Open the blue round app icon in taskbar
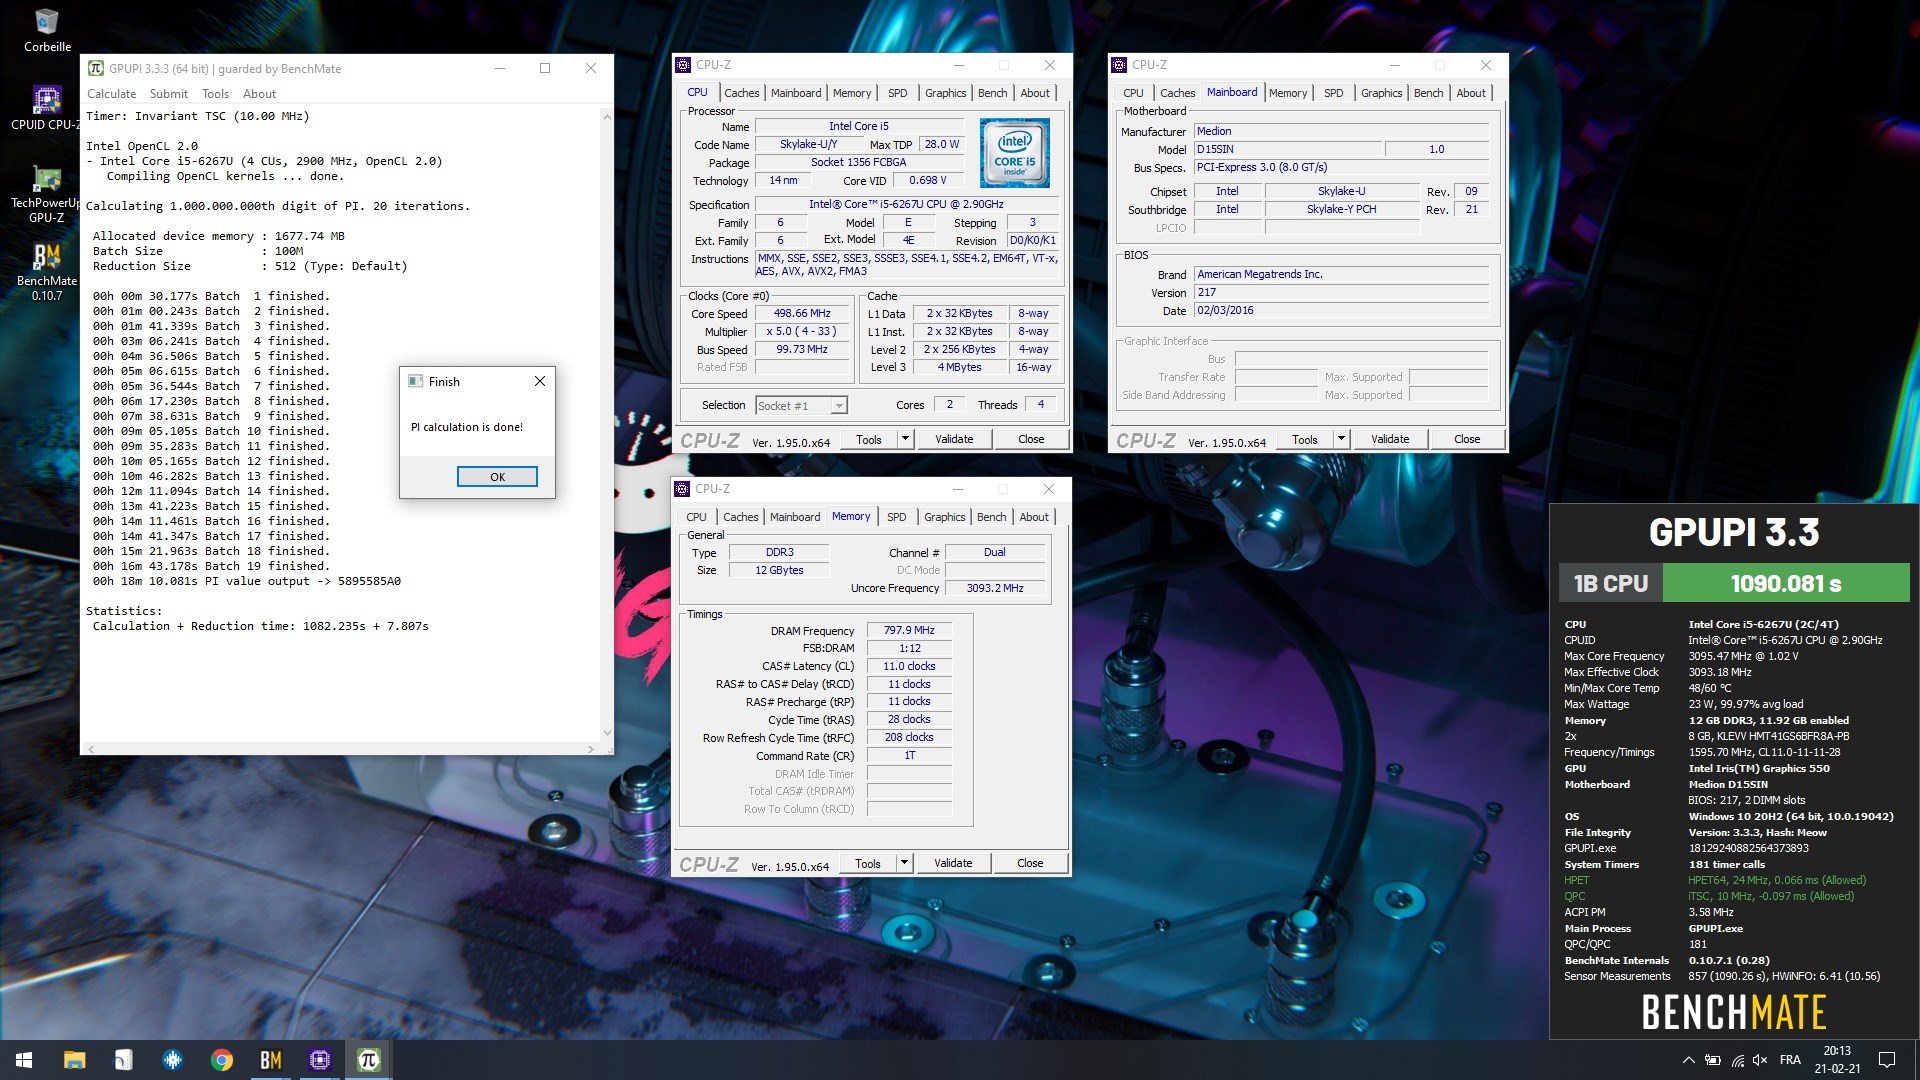The height and width of the screenshot is (1080, 1920). coord(172,1060)
